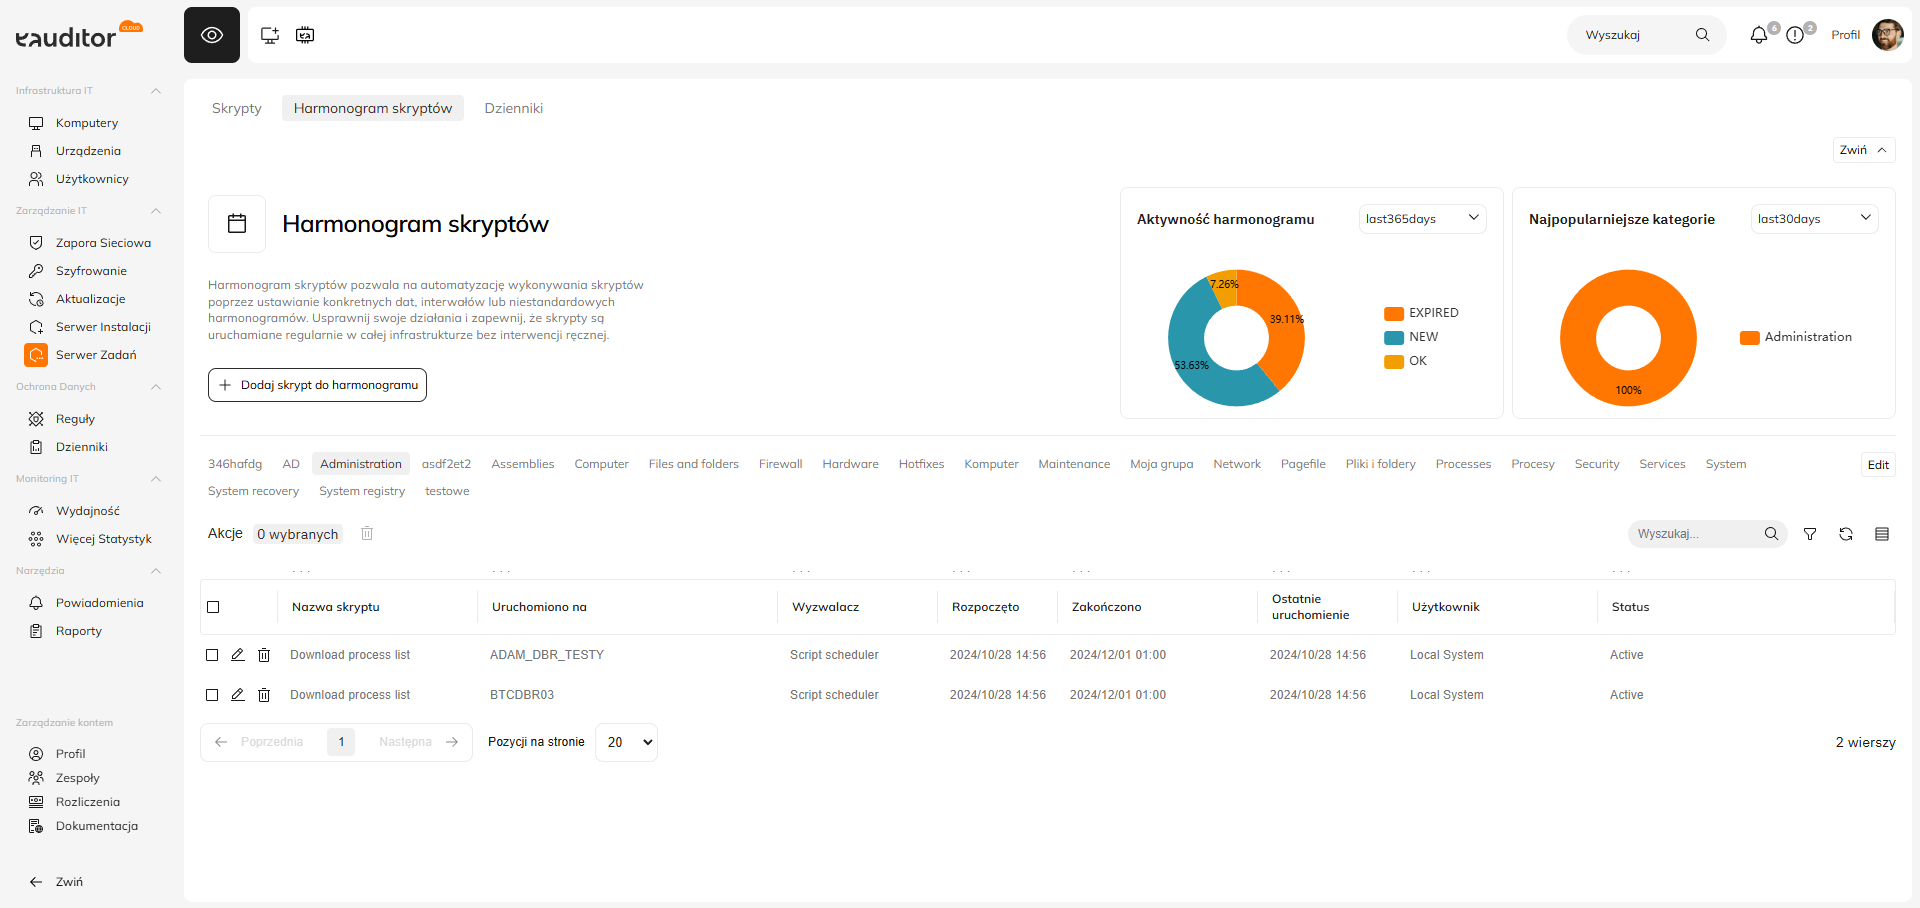
Task: Select checkbox for ADAM_DBR_TESTY row
Action: click(x=212, y=655)
